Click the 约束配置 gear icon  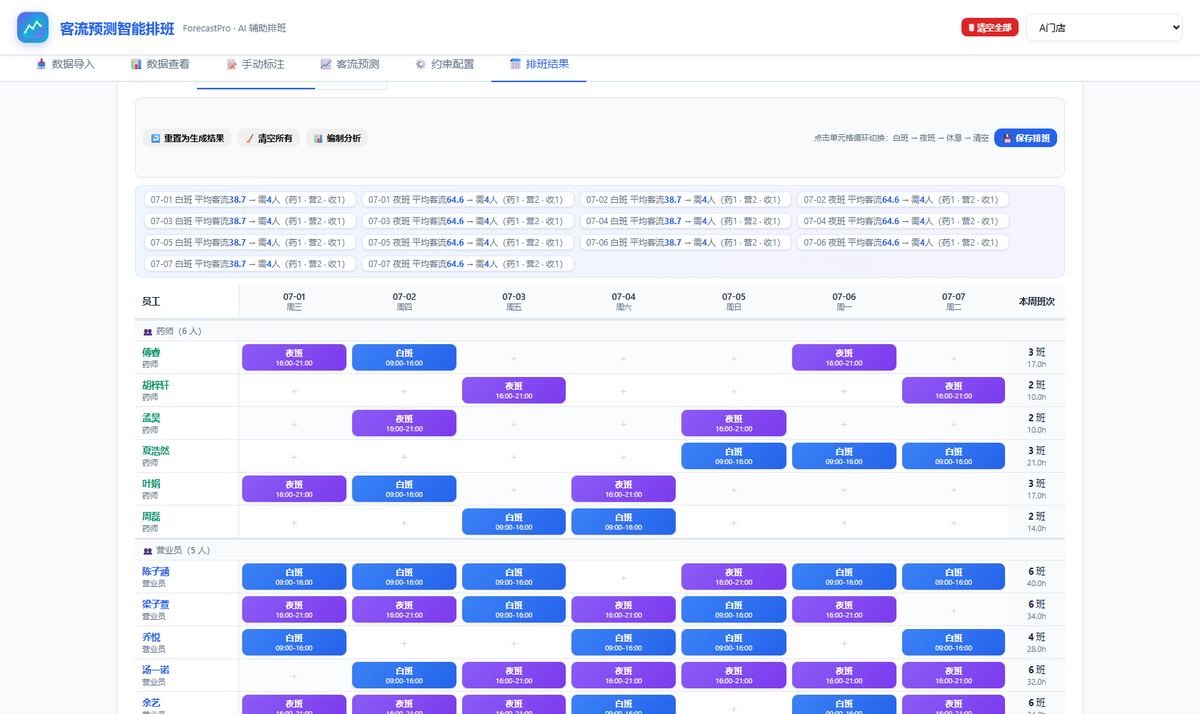tap(421, 64)
